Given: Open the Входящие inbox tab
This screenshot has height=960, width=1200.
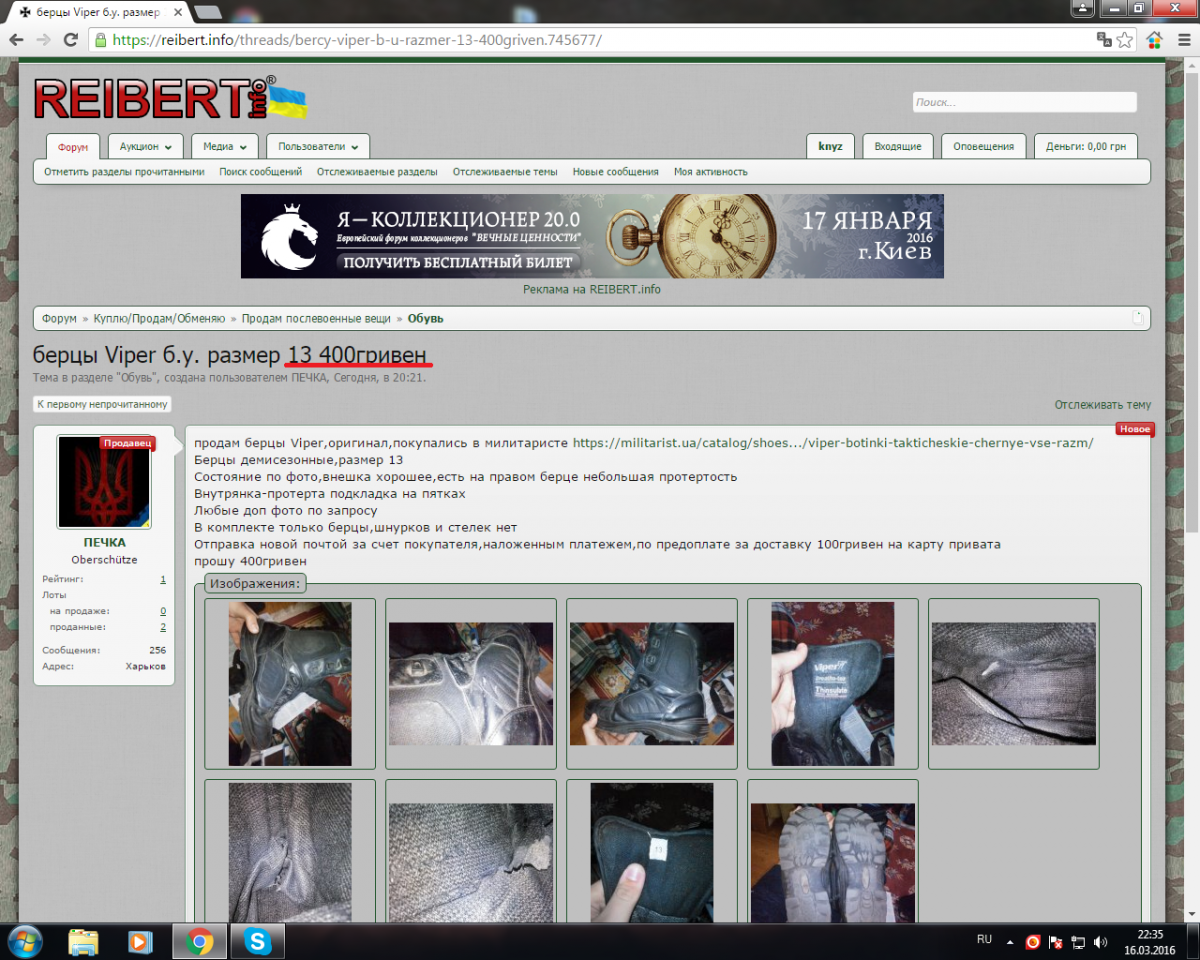Looking at the screenshot, I should click(x=898, y=146).
